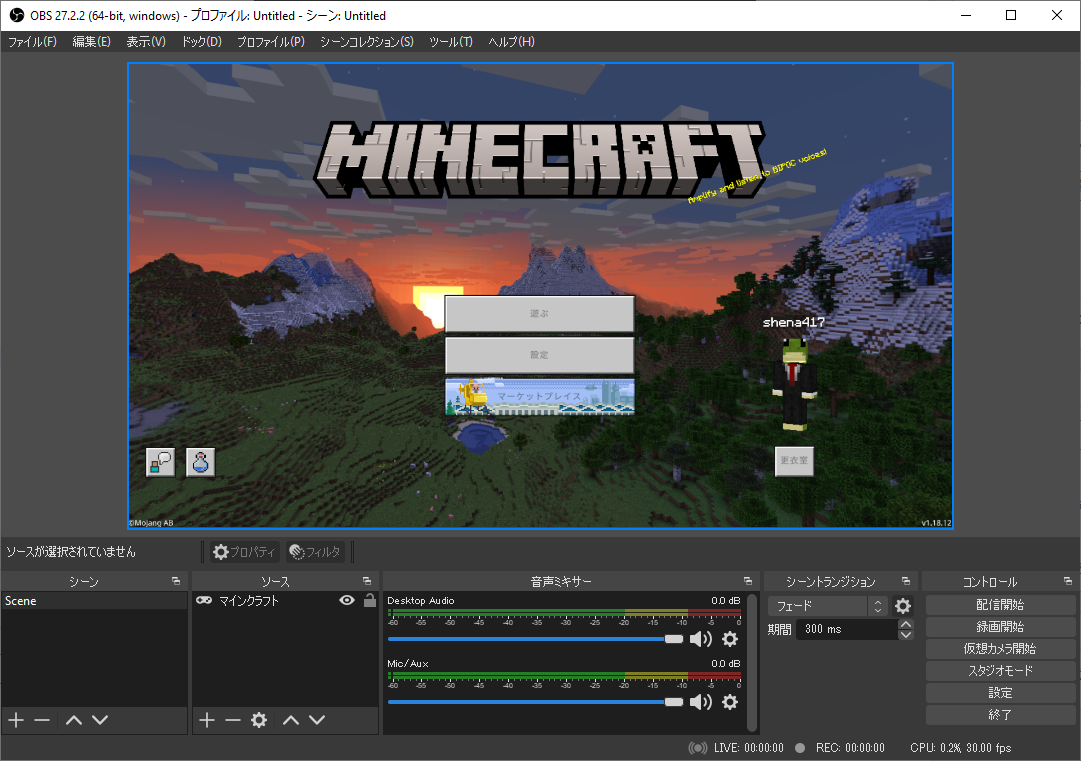Toggle lock on マインクラフト source
This screenshot has width=1081, height=761.
[369, 601]
